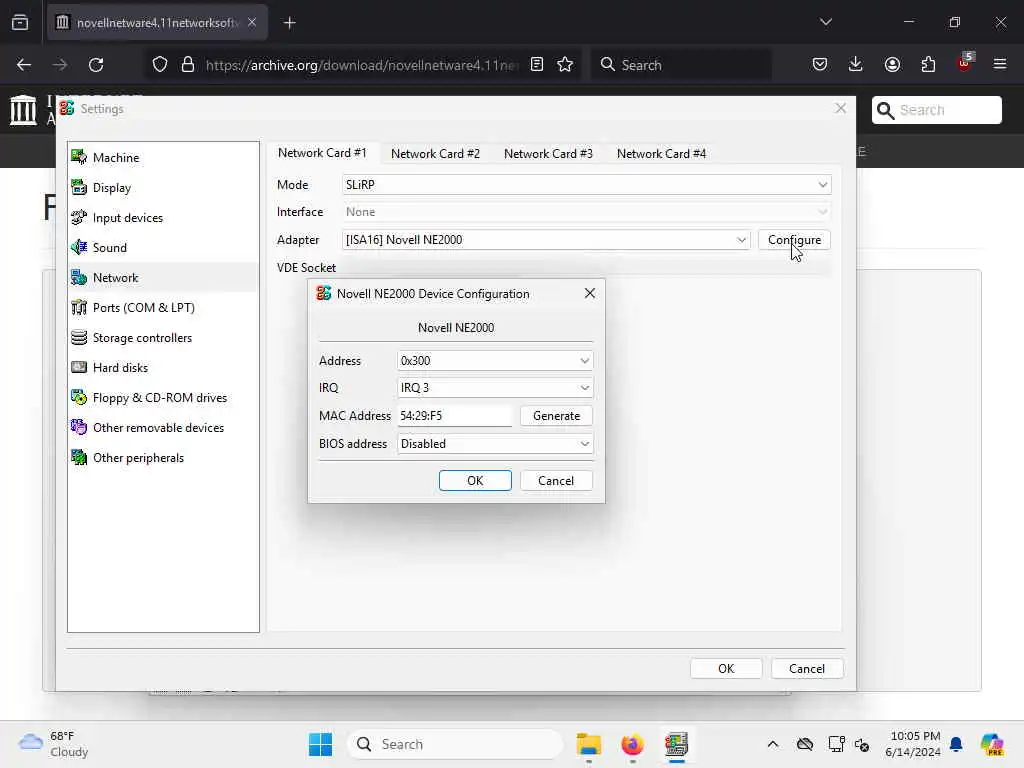Click Firefox toolbar Search box
The height and width of the screenshot is (768, 1024).
(681, 65)
